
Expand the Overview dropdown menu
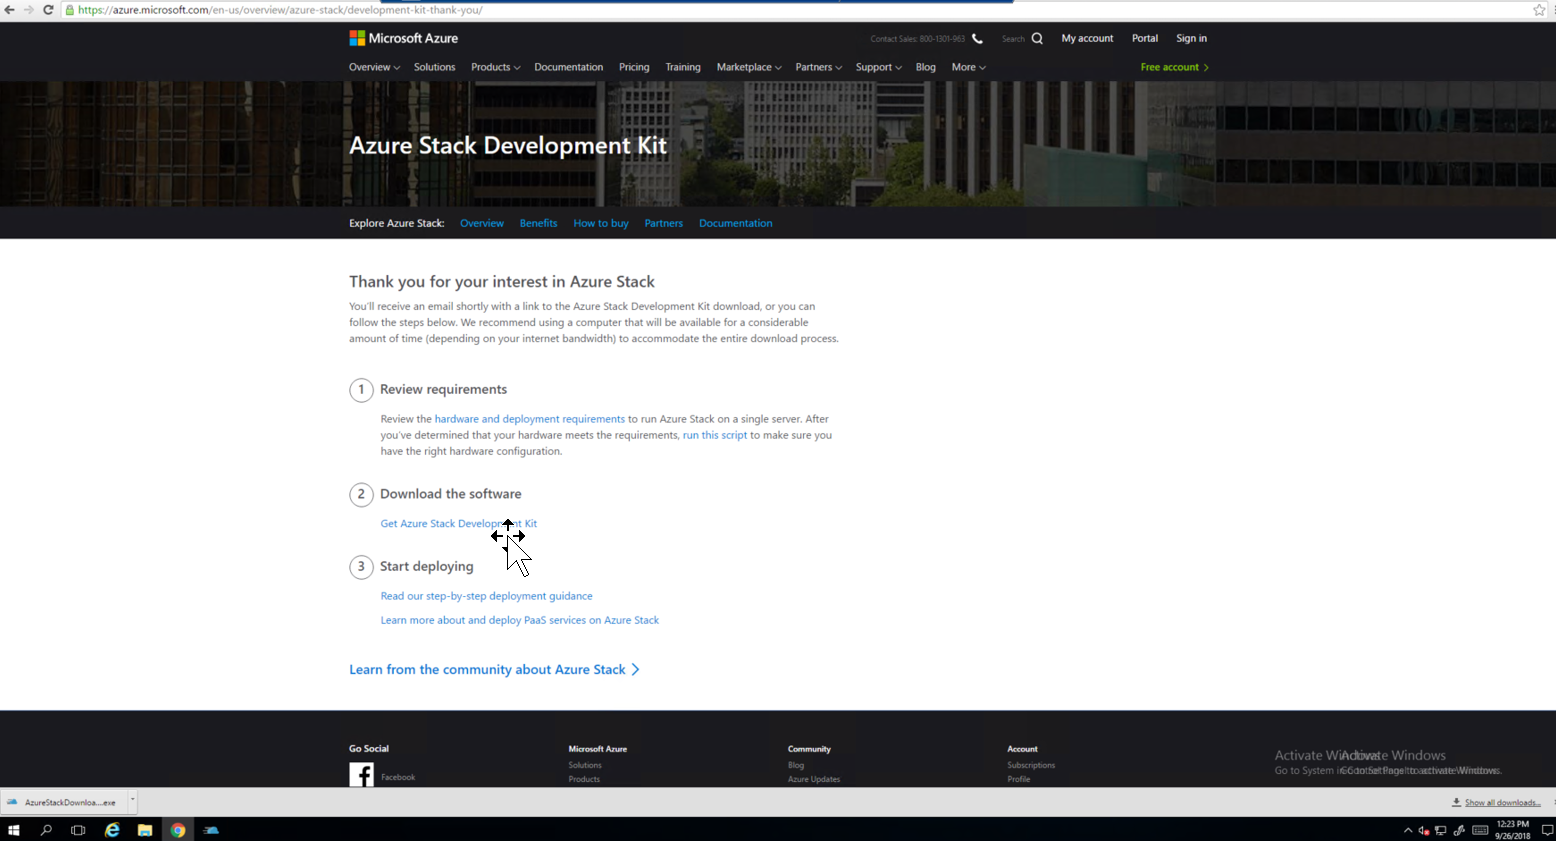coord(374,67)
